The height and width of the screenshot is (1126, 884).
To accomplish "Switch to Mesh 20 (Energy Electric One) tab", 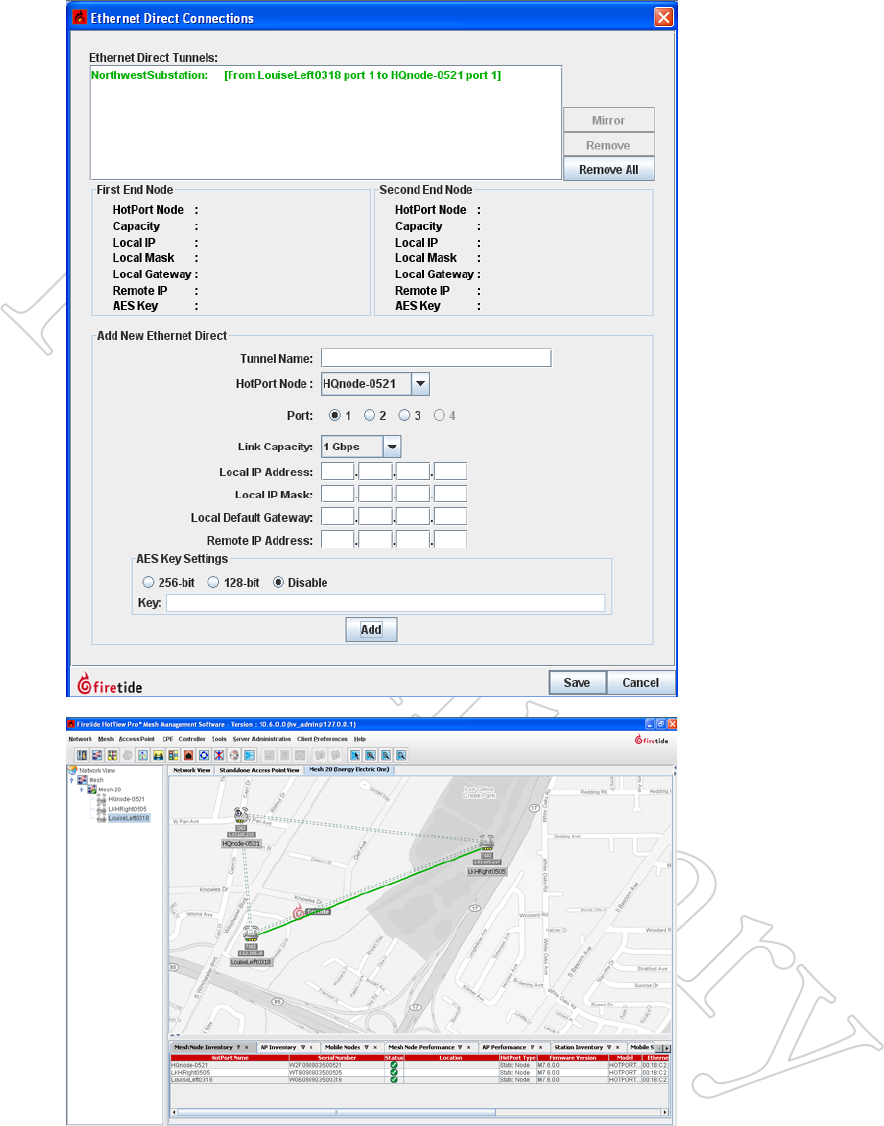I will coord(349,769).
